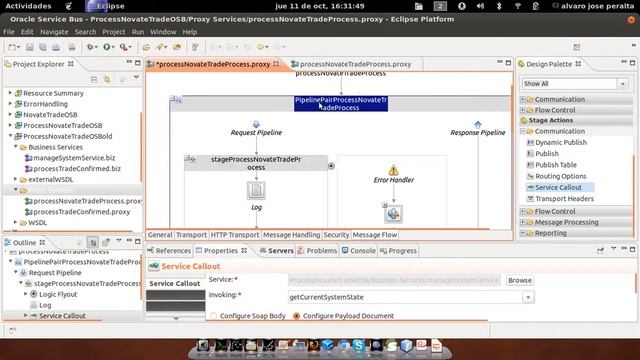Collapse Business Services folder

[x=16, y=147]
